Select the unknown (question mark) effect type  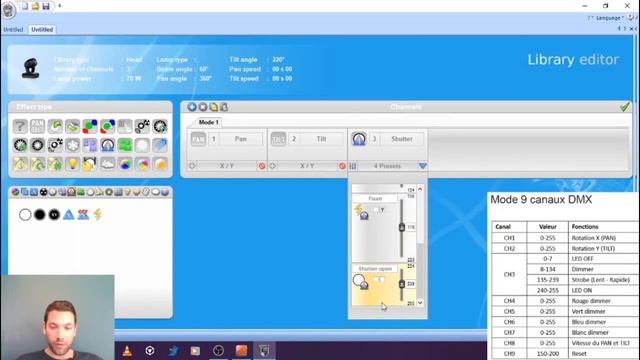(x=20, y=127)
